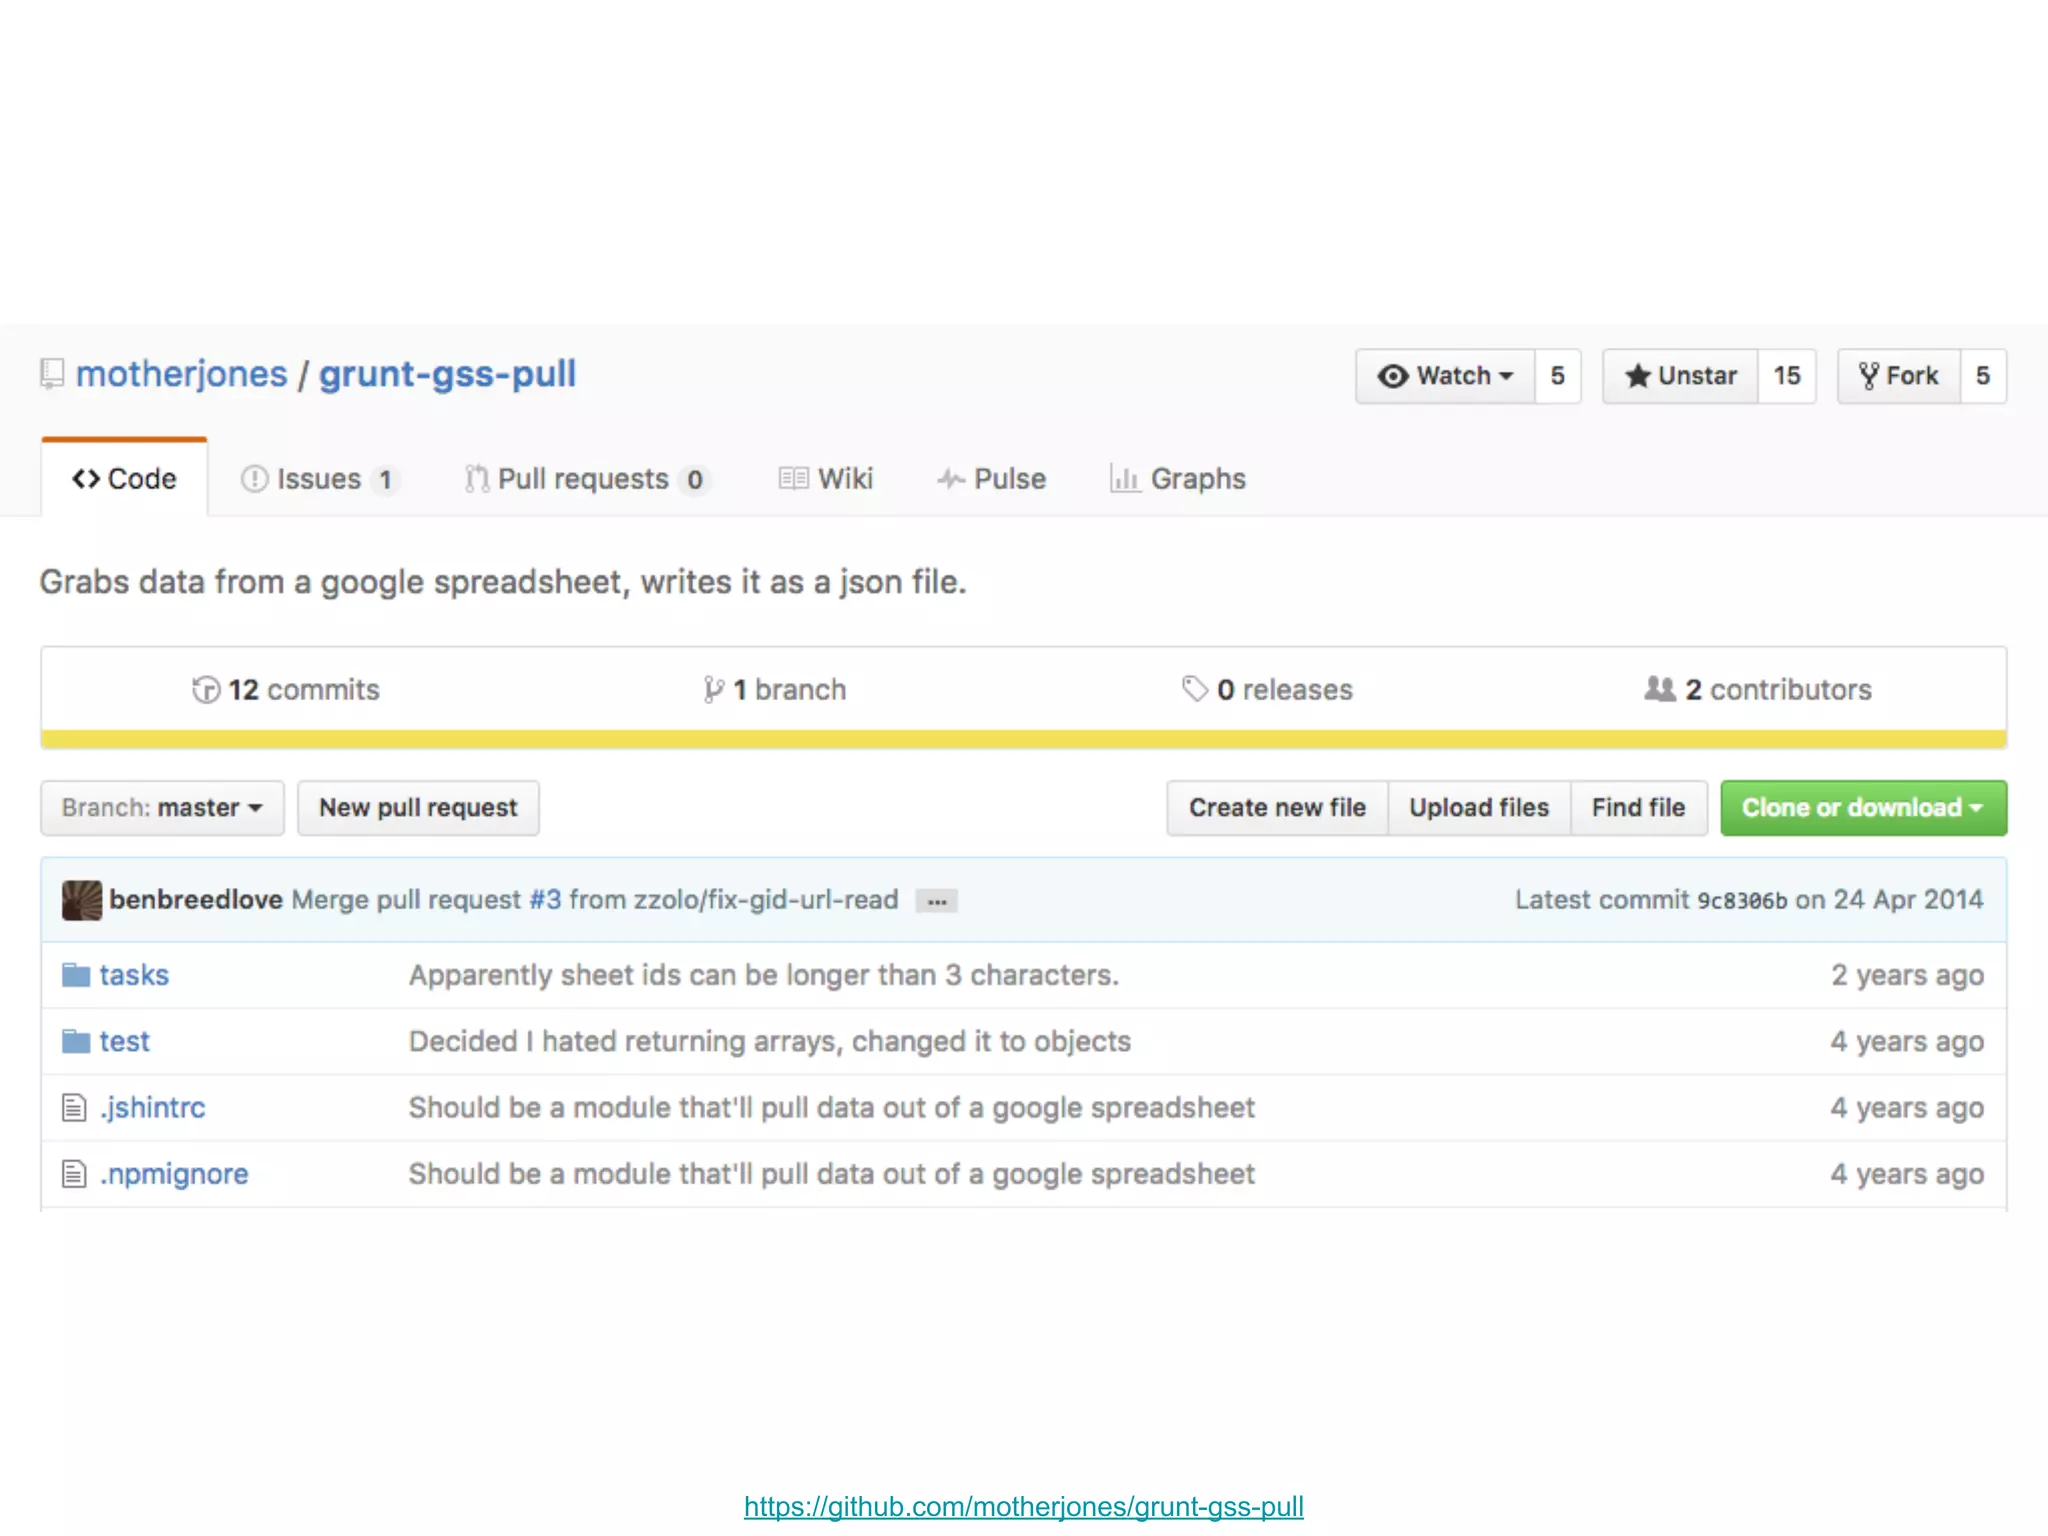Open the stargazers count 15
This screenshot has height=1536, width=2048.
pyautogui.click(x=1787, y=376)
